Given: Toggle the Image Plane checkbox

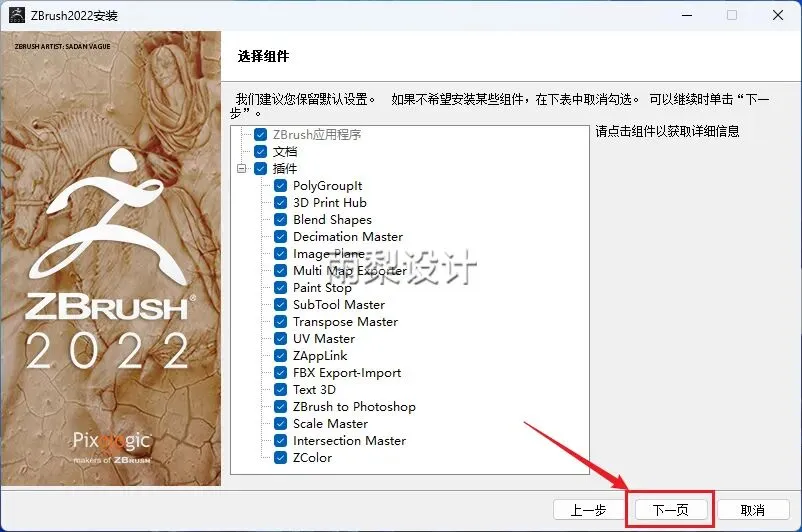Looking at the screenshot, I should click(x=280, y=253).
